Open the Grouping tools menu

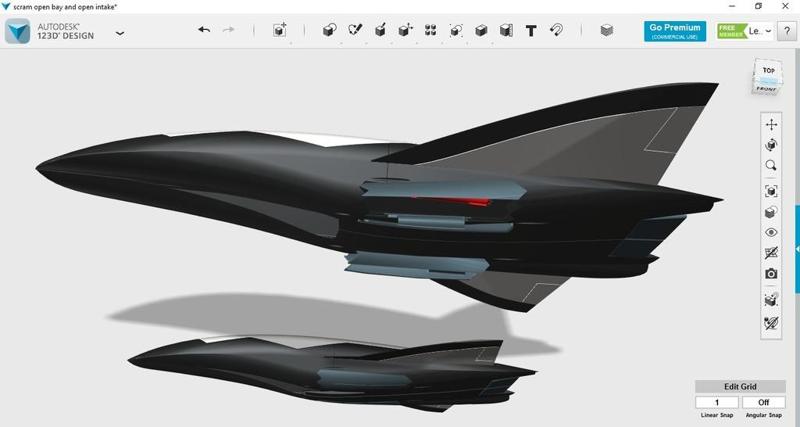point(456,30)
